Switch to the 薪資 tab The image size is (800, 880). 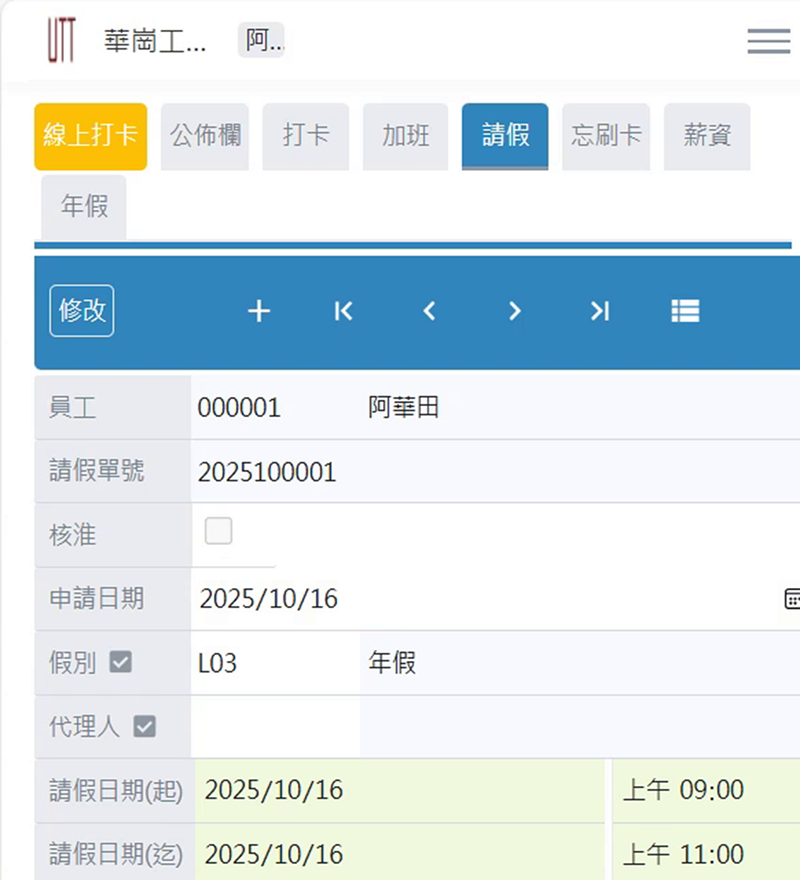point(707,136)
